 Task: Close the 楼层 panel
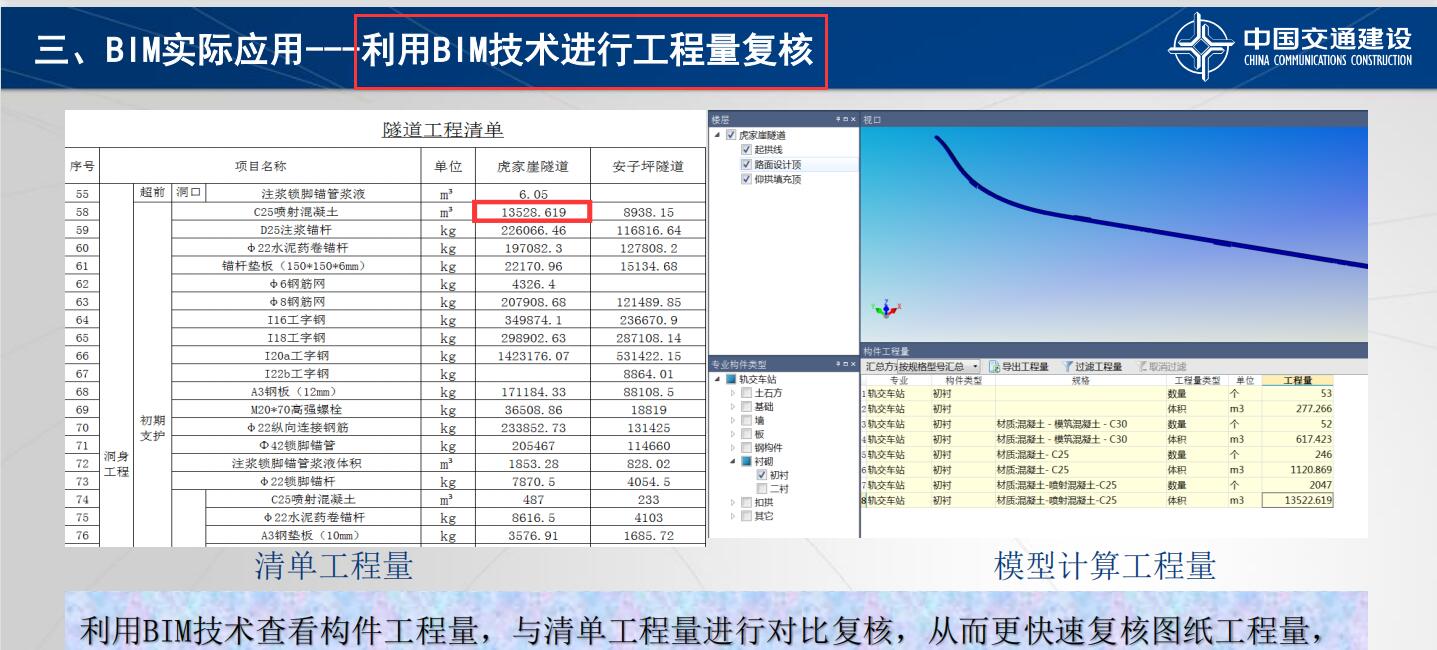853,119
